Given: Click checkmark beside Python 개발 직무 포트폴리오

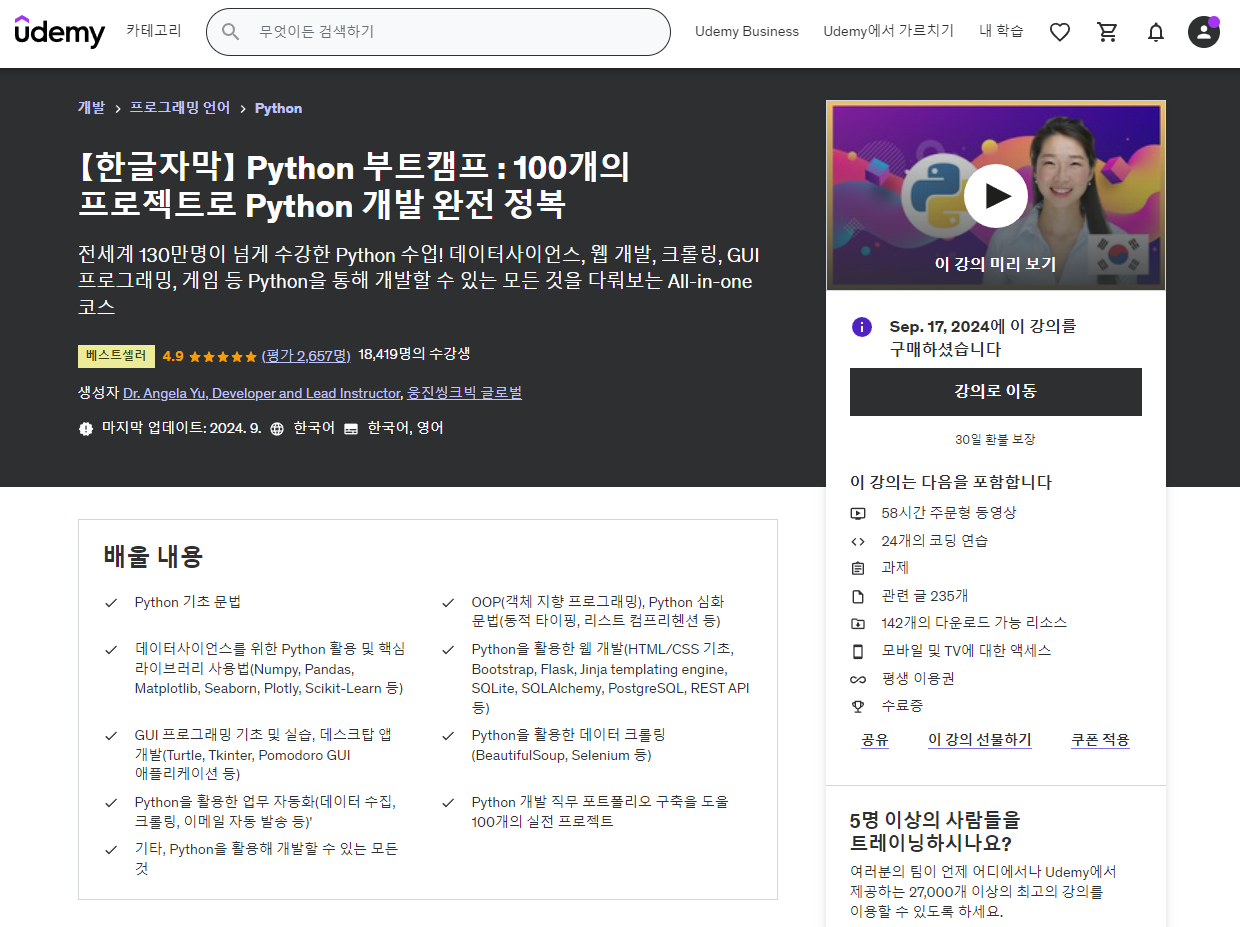Looking at the screenshot, I should coord(449,803).
